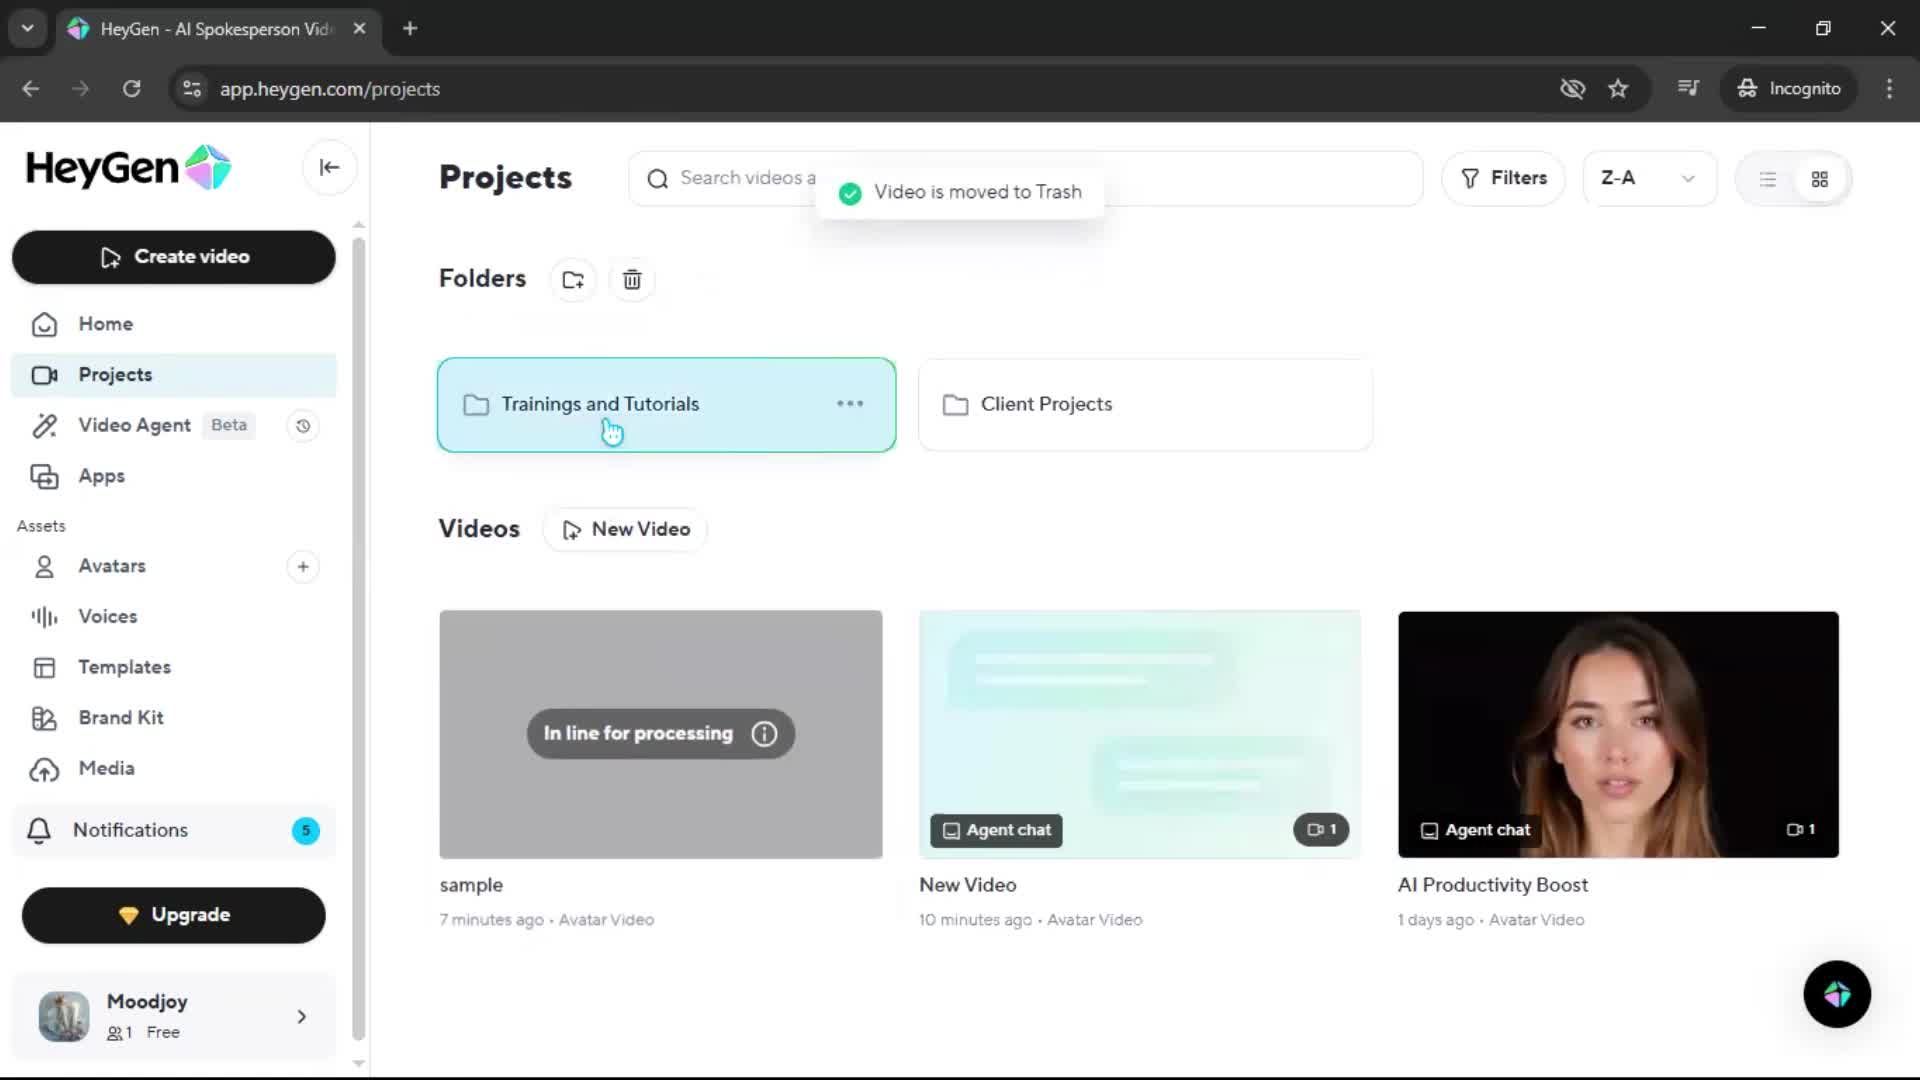
Task: Open the Z-A sort dropdown
Action: point(1648,178)
